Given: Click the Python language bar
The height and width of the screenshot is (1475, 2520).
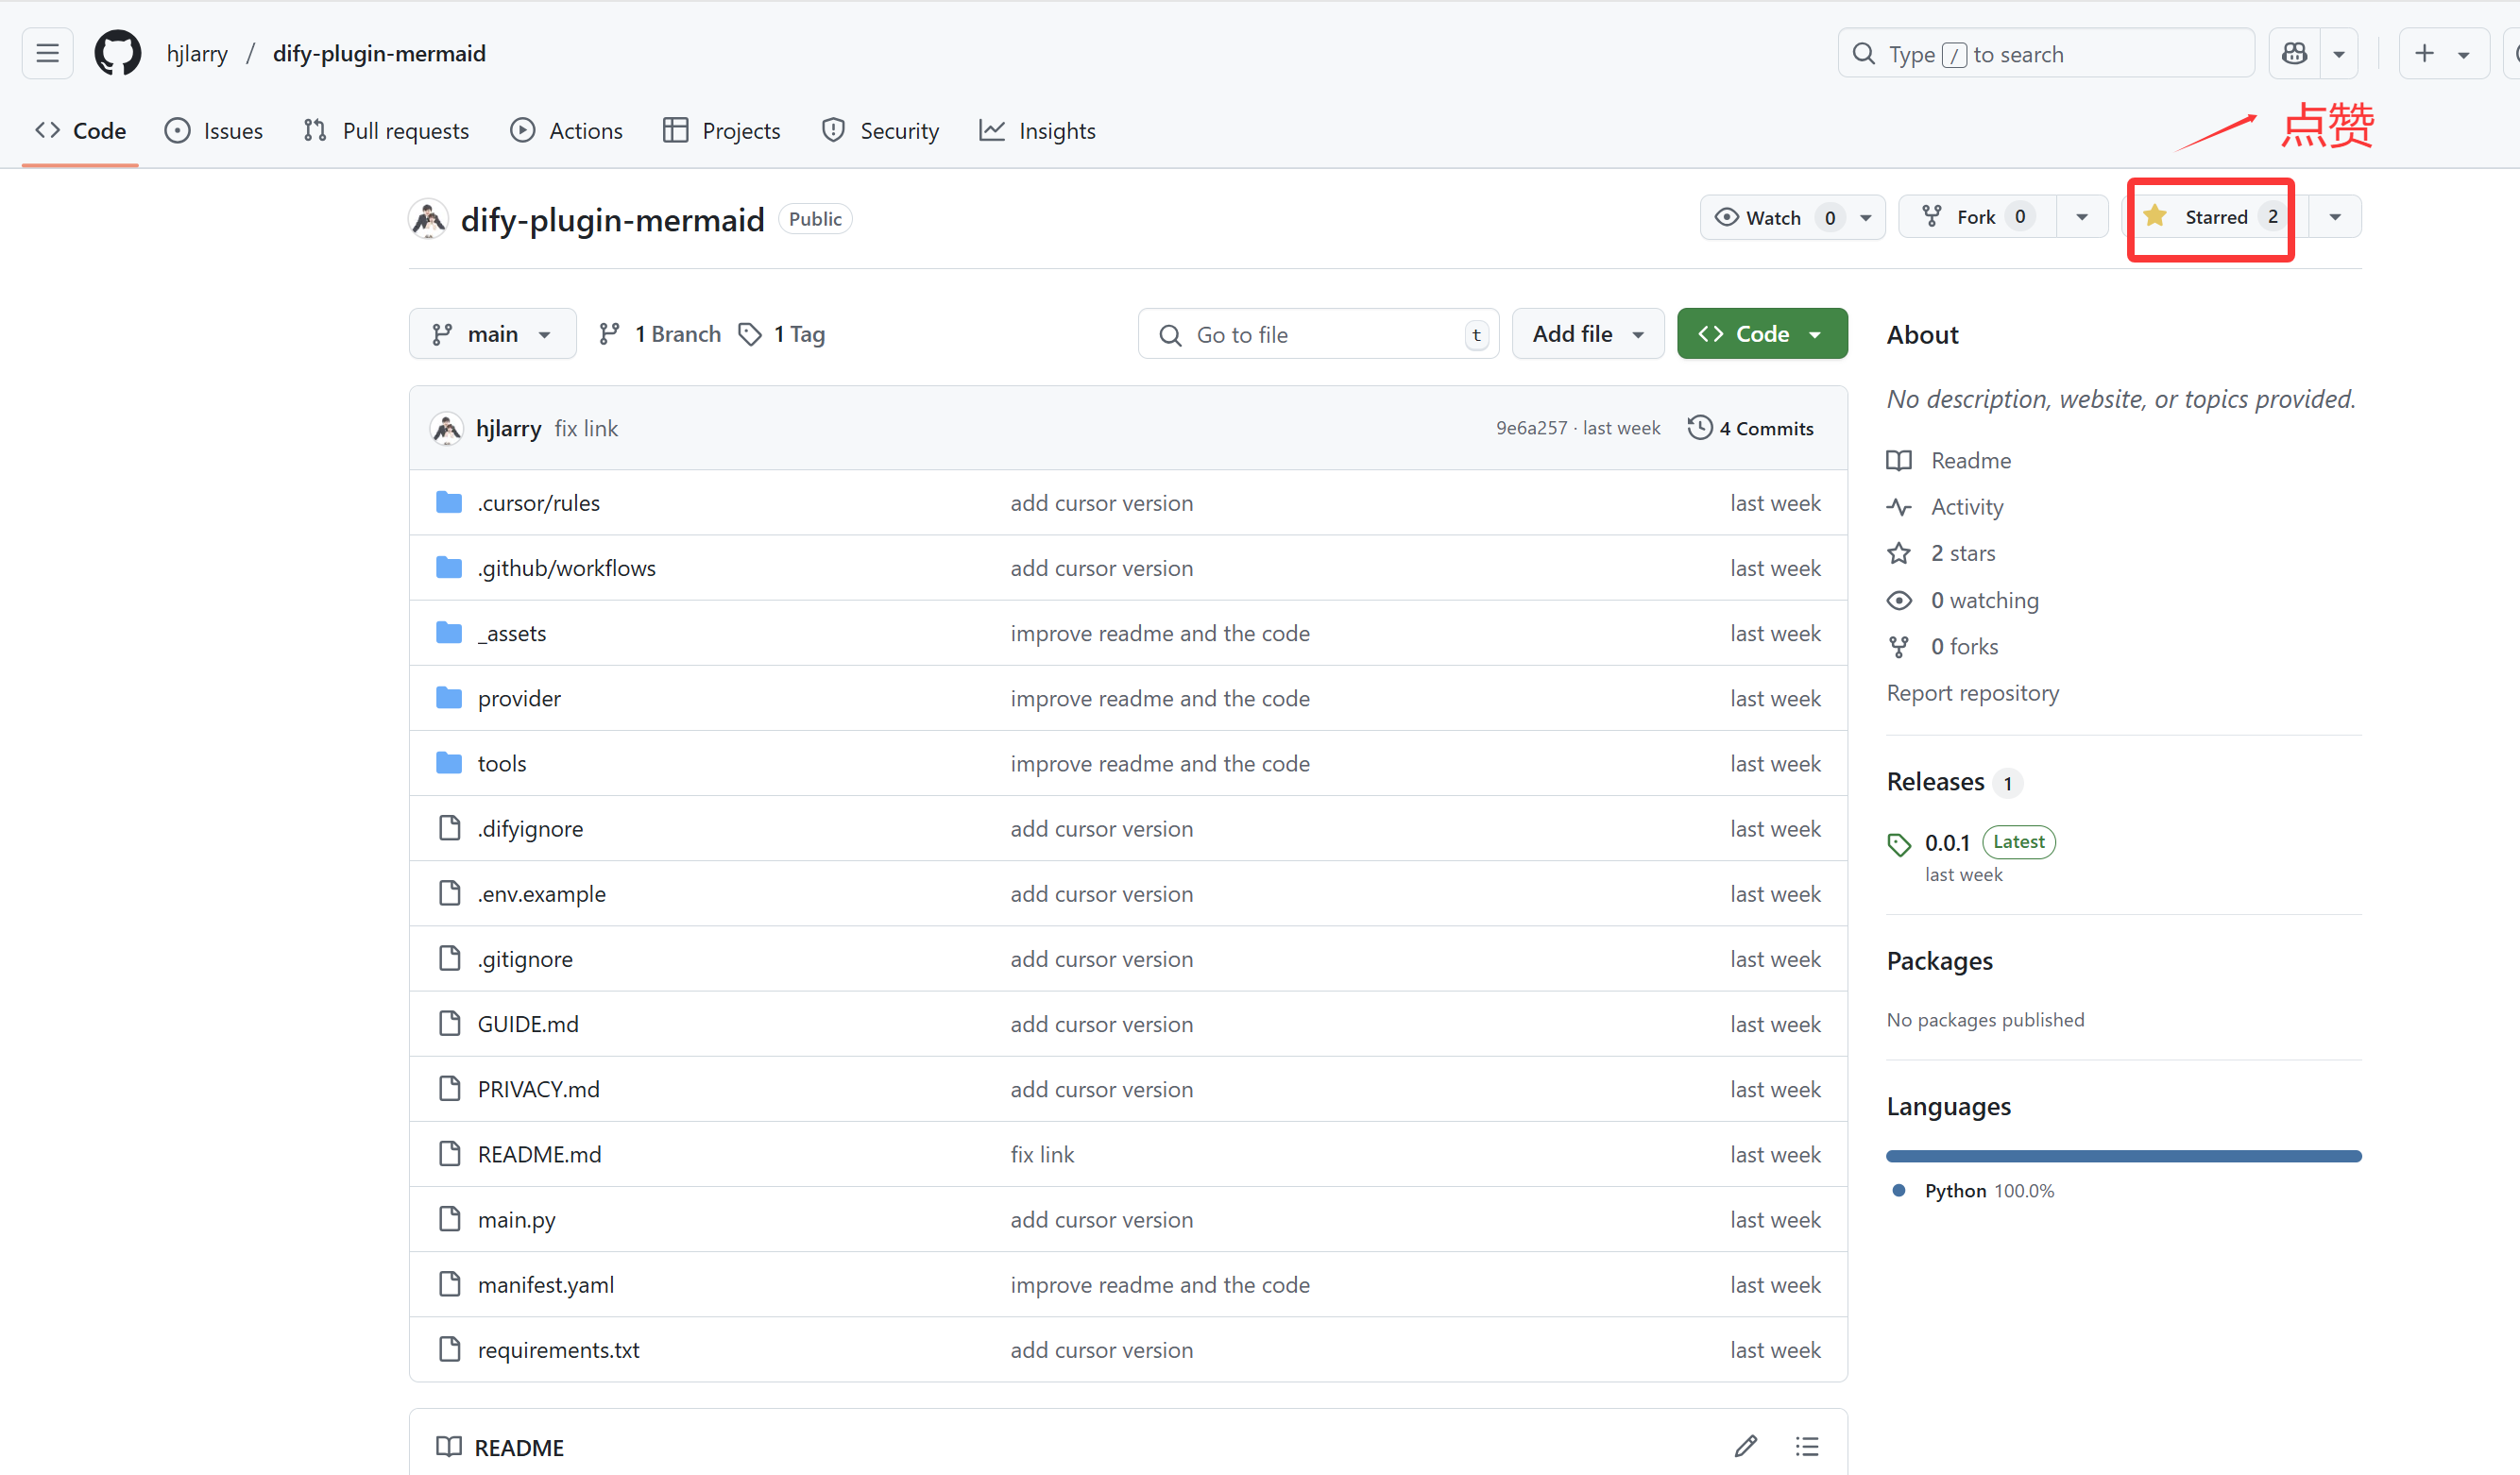Looking at the screenshot, I should (x=2123, y=1156).
